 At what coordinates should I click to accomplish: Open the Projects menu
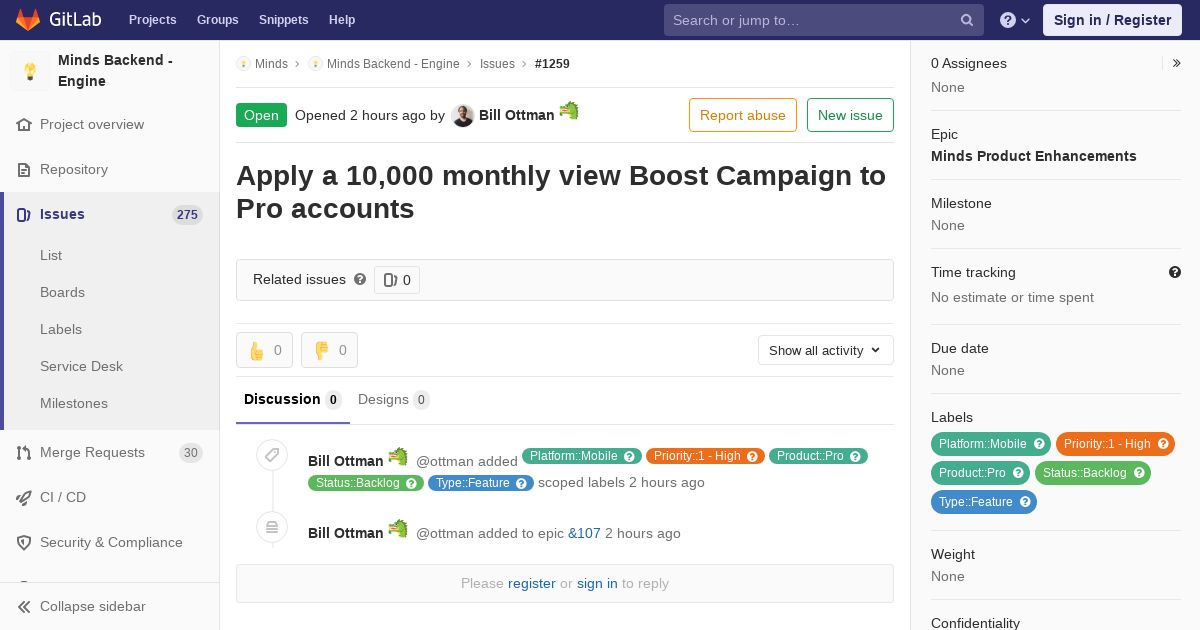point(152,20)
